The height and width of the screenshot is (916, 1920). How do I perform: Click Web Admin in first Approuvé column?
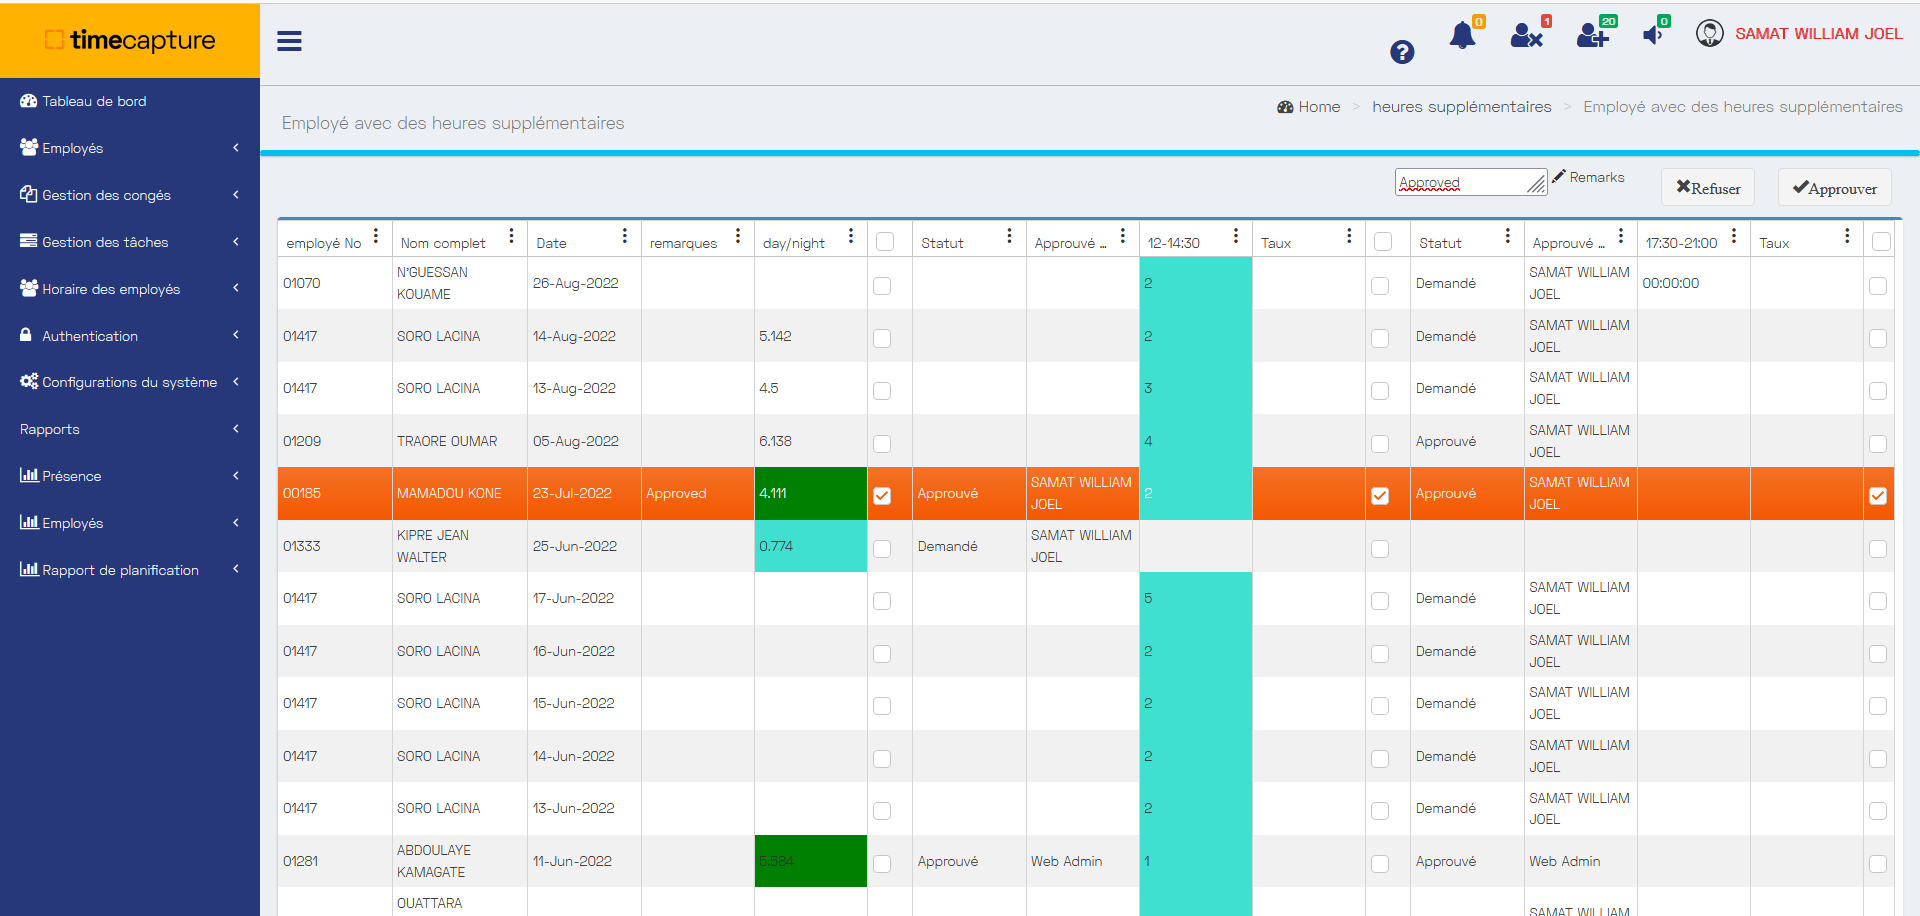(1066, 861)
